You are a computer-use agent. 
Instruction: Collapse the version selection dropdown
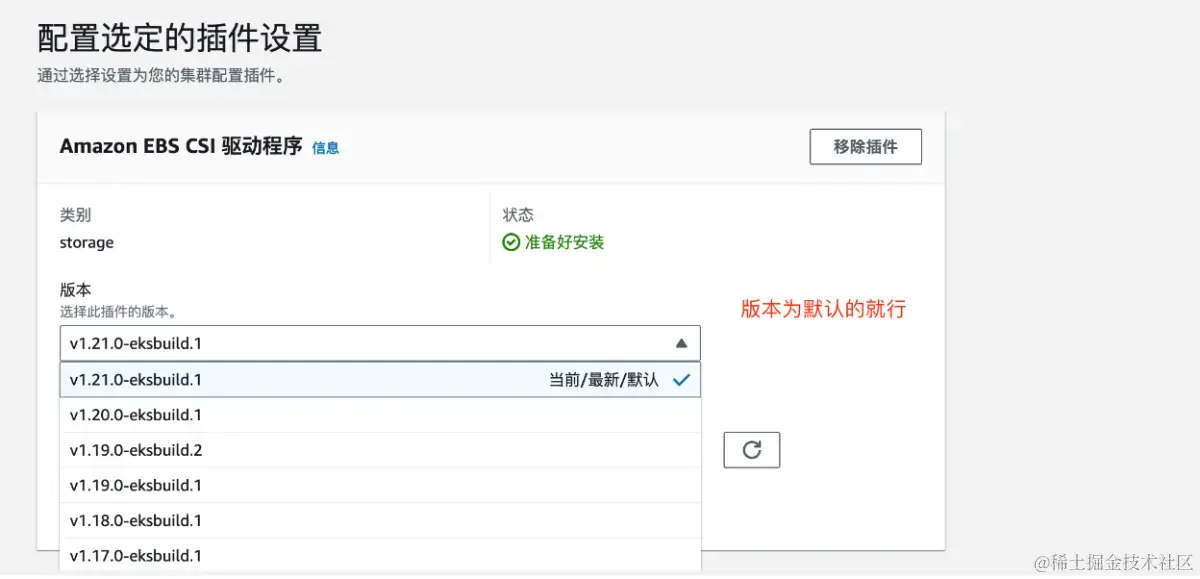coord(681,343)
